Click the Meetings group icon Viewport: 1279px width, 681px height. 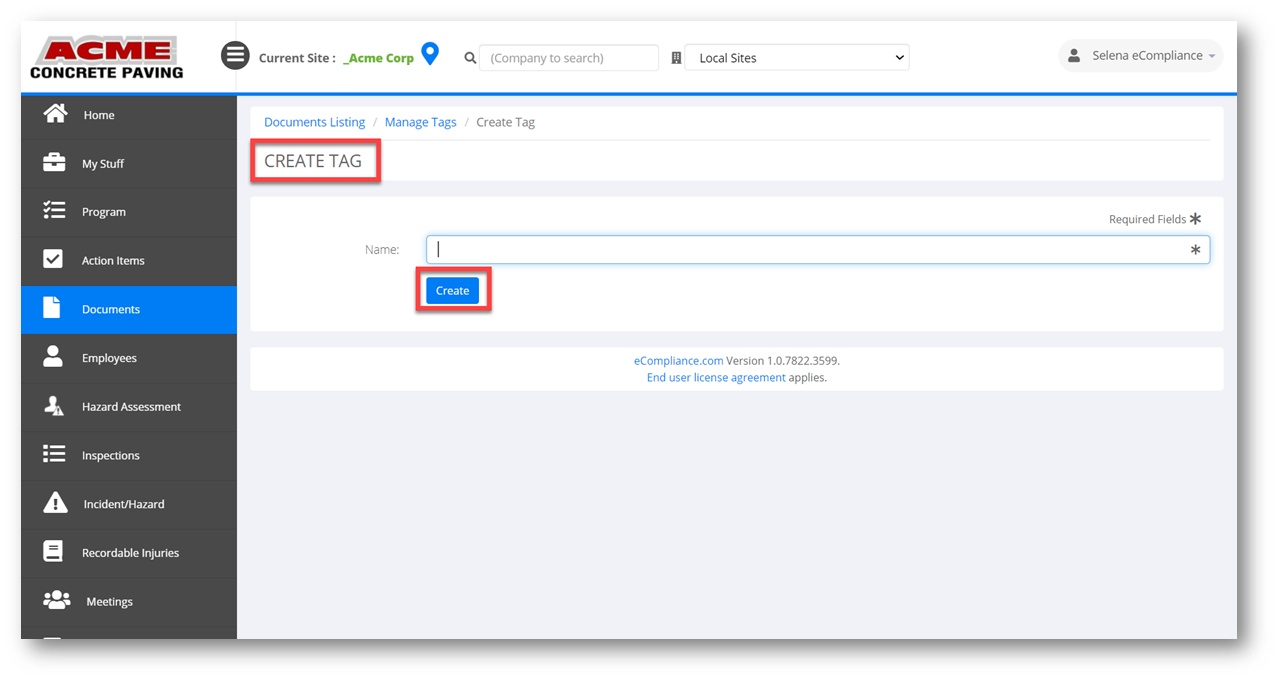pos(57,600)
